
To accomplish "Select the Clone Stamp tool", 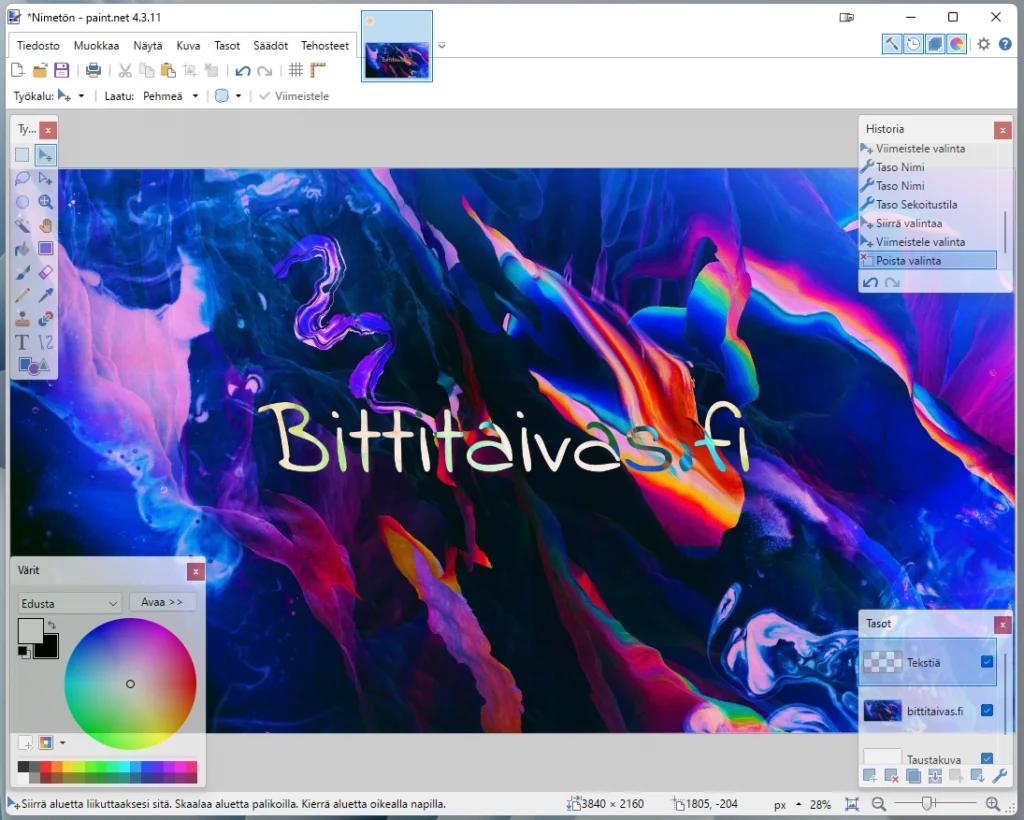I will click(x=22, y=319).
